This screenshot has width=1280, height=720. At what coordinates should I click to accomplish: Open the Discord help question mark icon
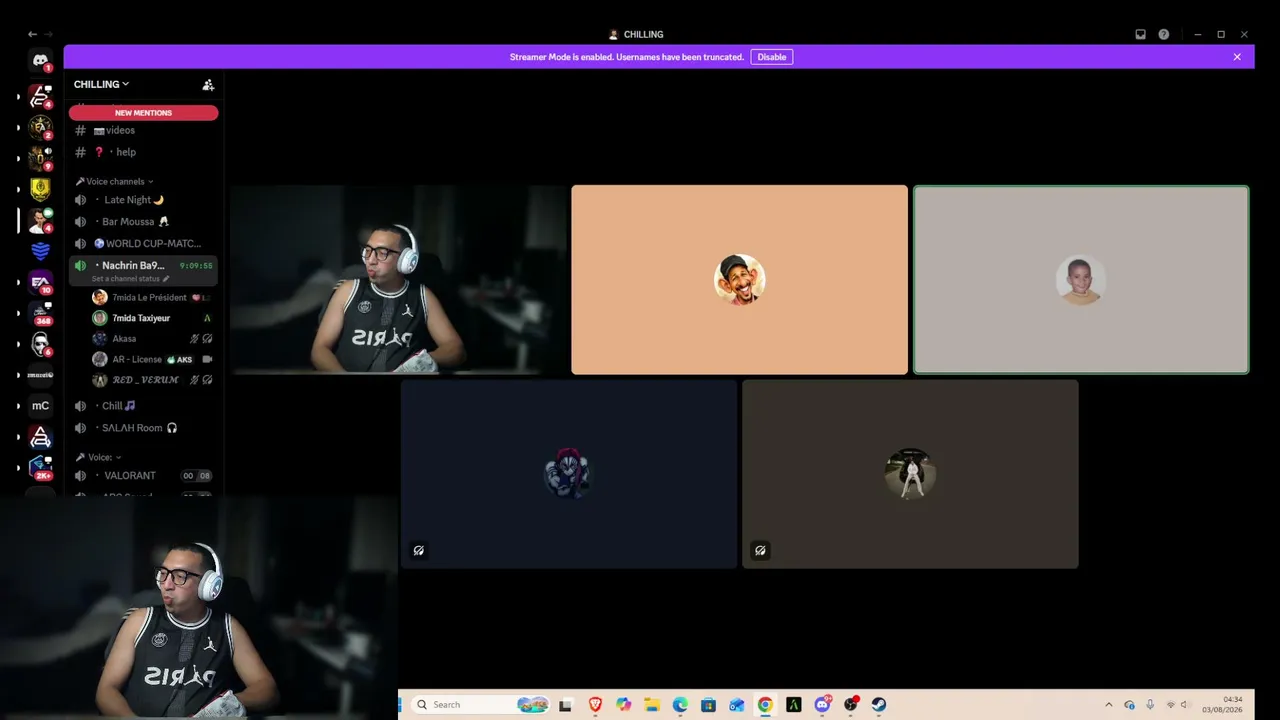click(x=1163, y=34)
